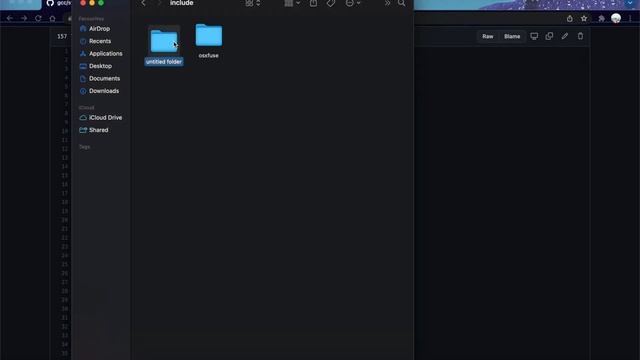Open browser profile avatar
Viewport: 640px width, 360px height.
point(616,18)
